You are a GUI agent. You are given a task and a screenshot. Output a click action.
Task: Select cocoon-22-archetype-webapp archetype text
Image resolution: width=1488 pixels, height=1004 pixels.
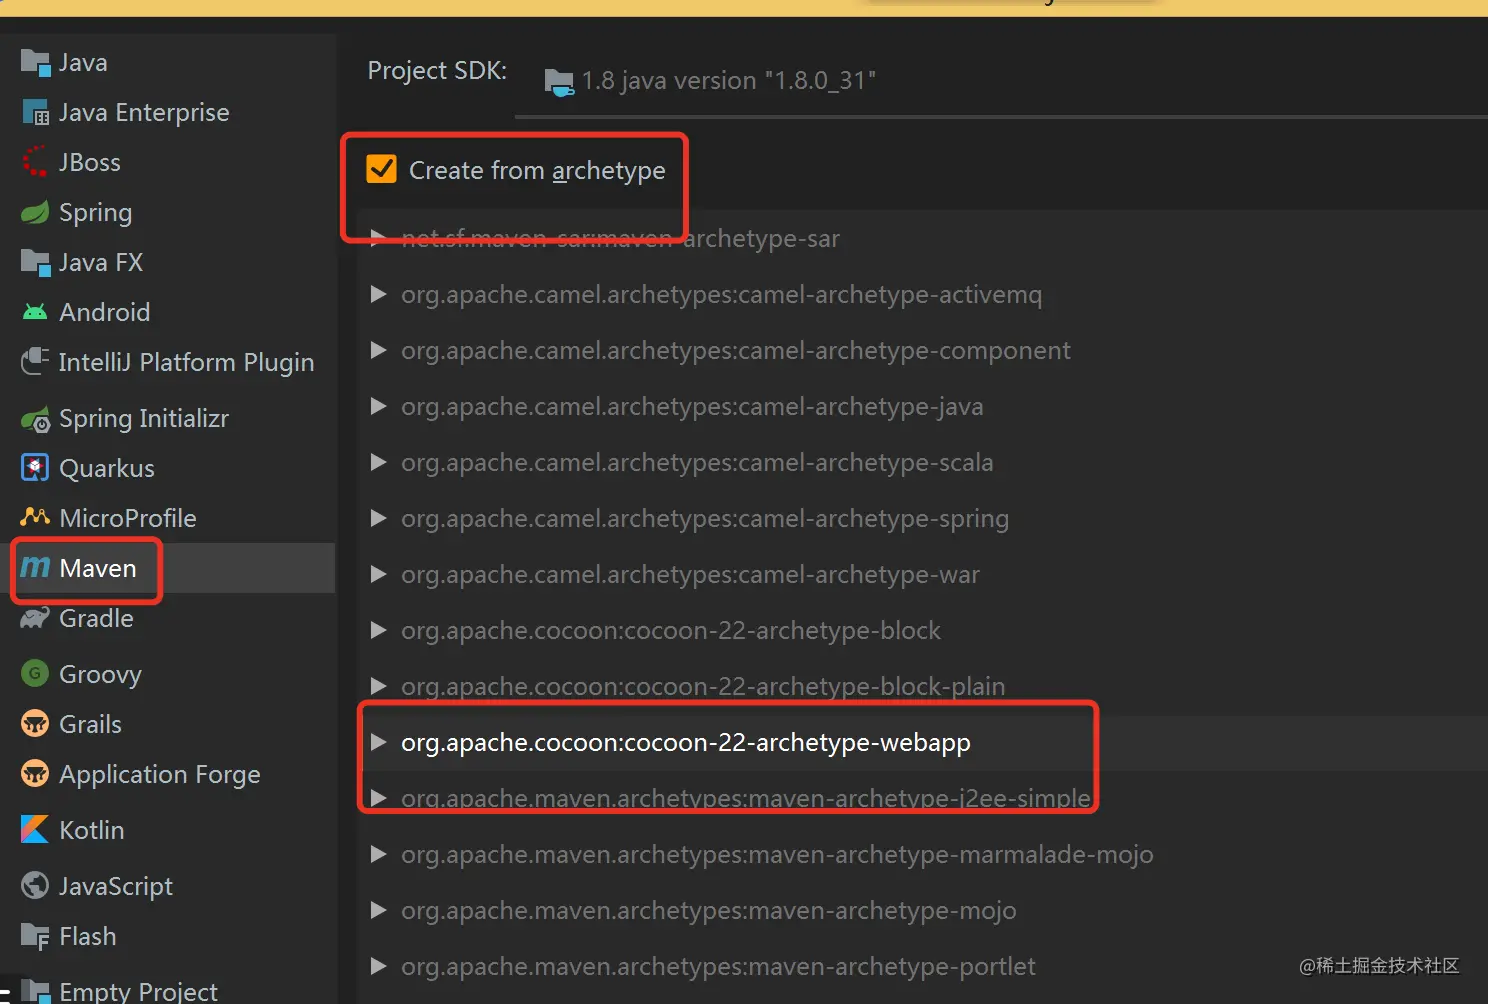(686, 743)
